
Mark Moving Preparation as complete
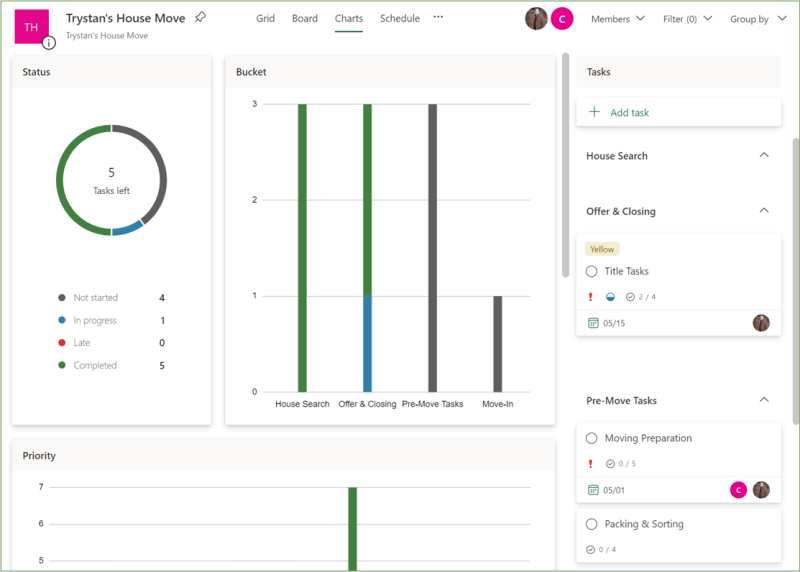(x=591, y=438)
